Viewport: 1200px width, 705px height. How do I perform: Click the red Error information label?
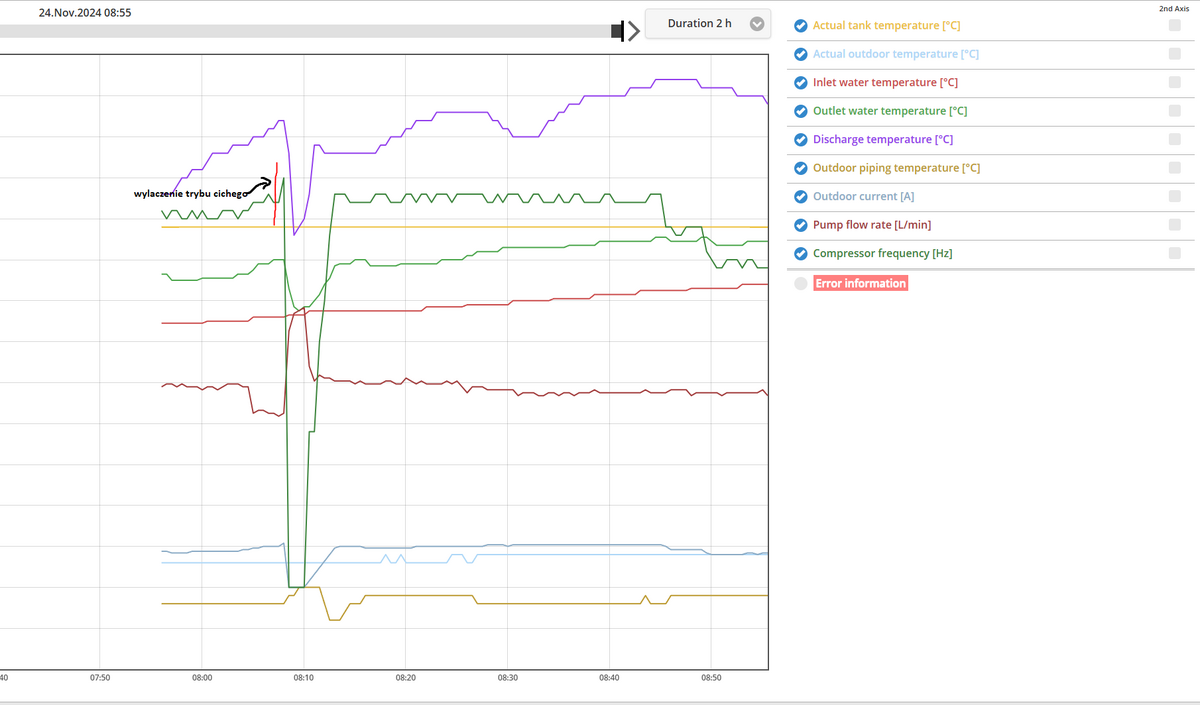860,284
